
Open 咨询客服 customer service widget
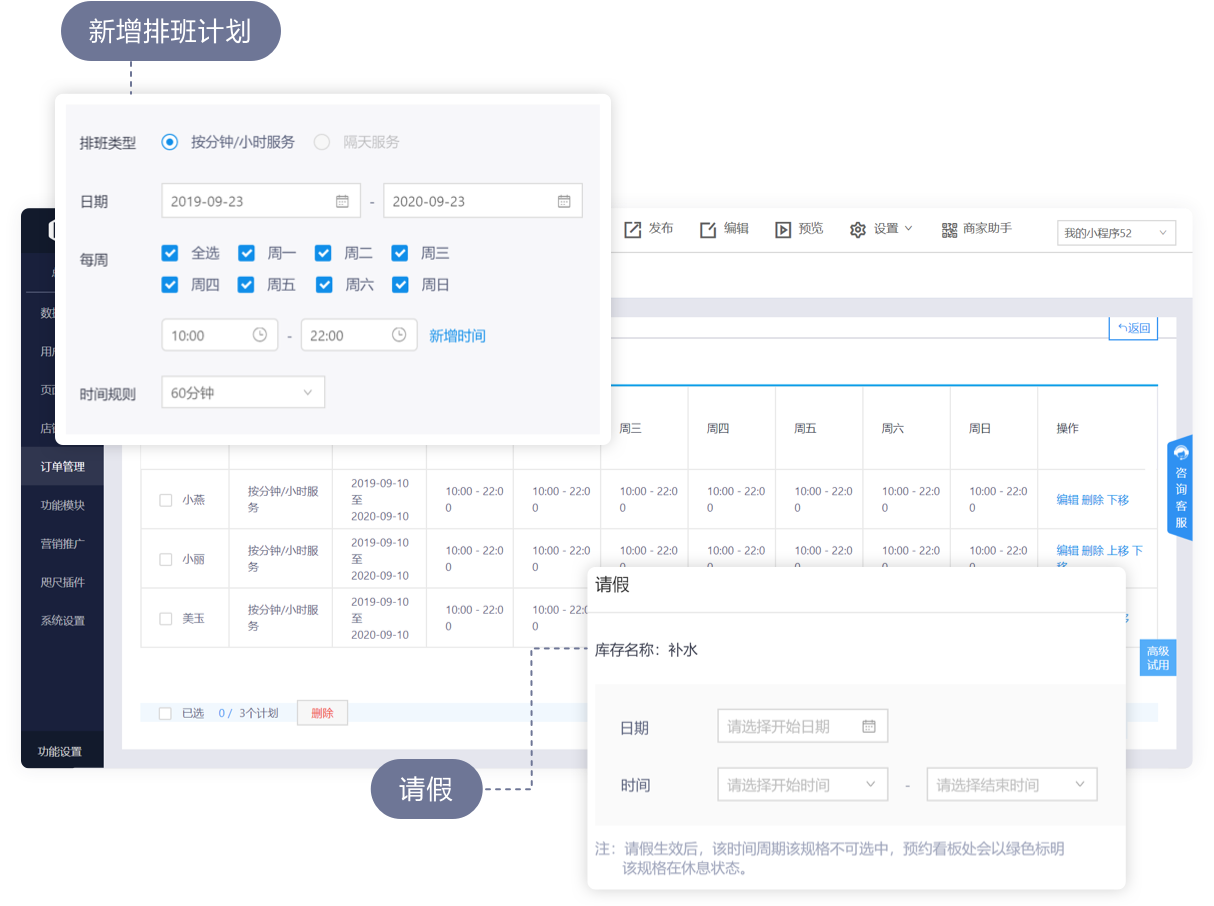click(x=1181, y=488)
